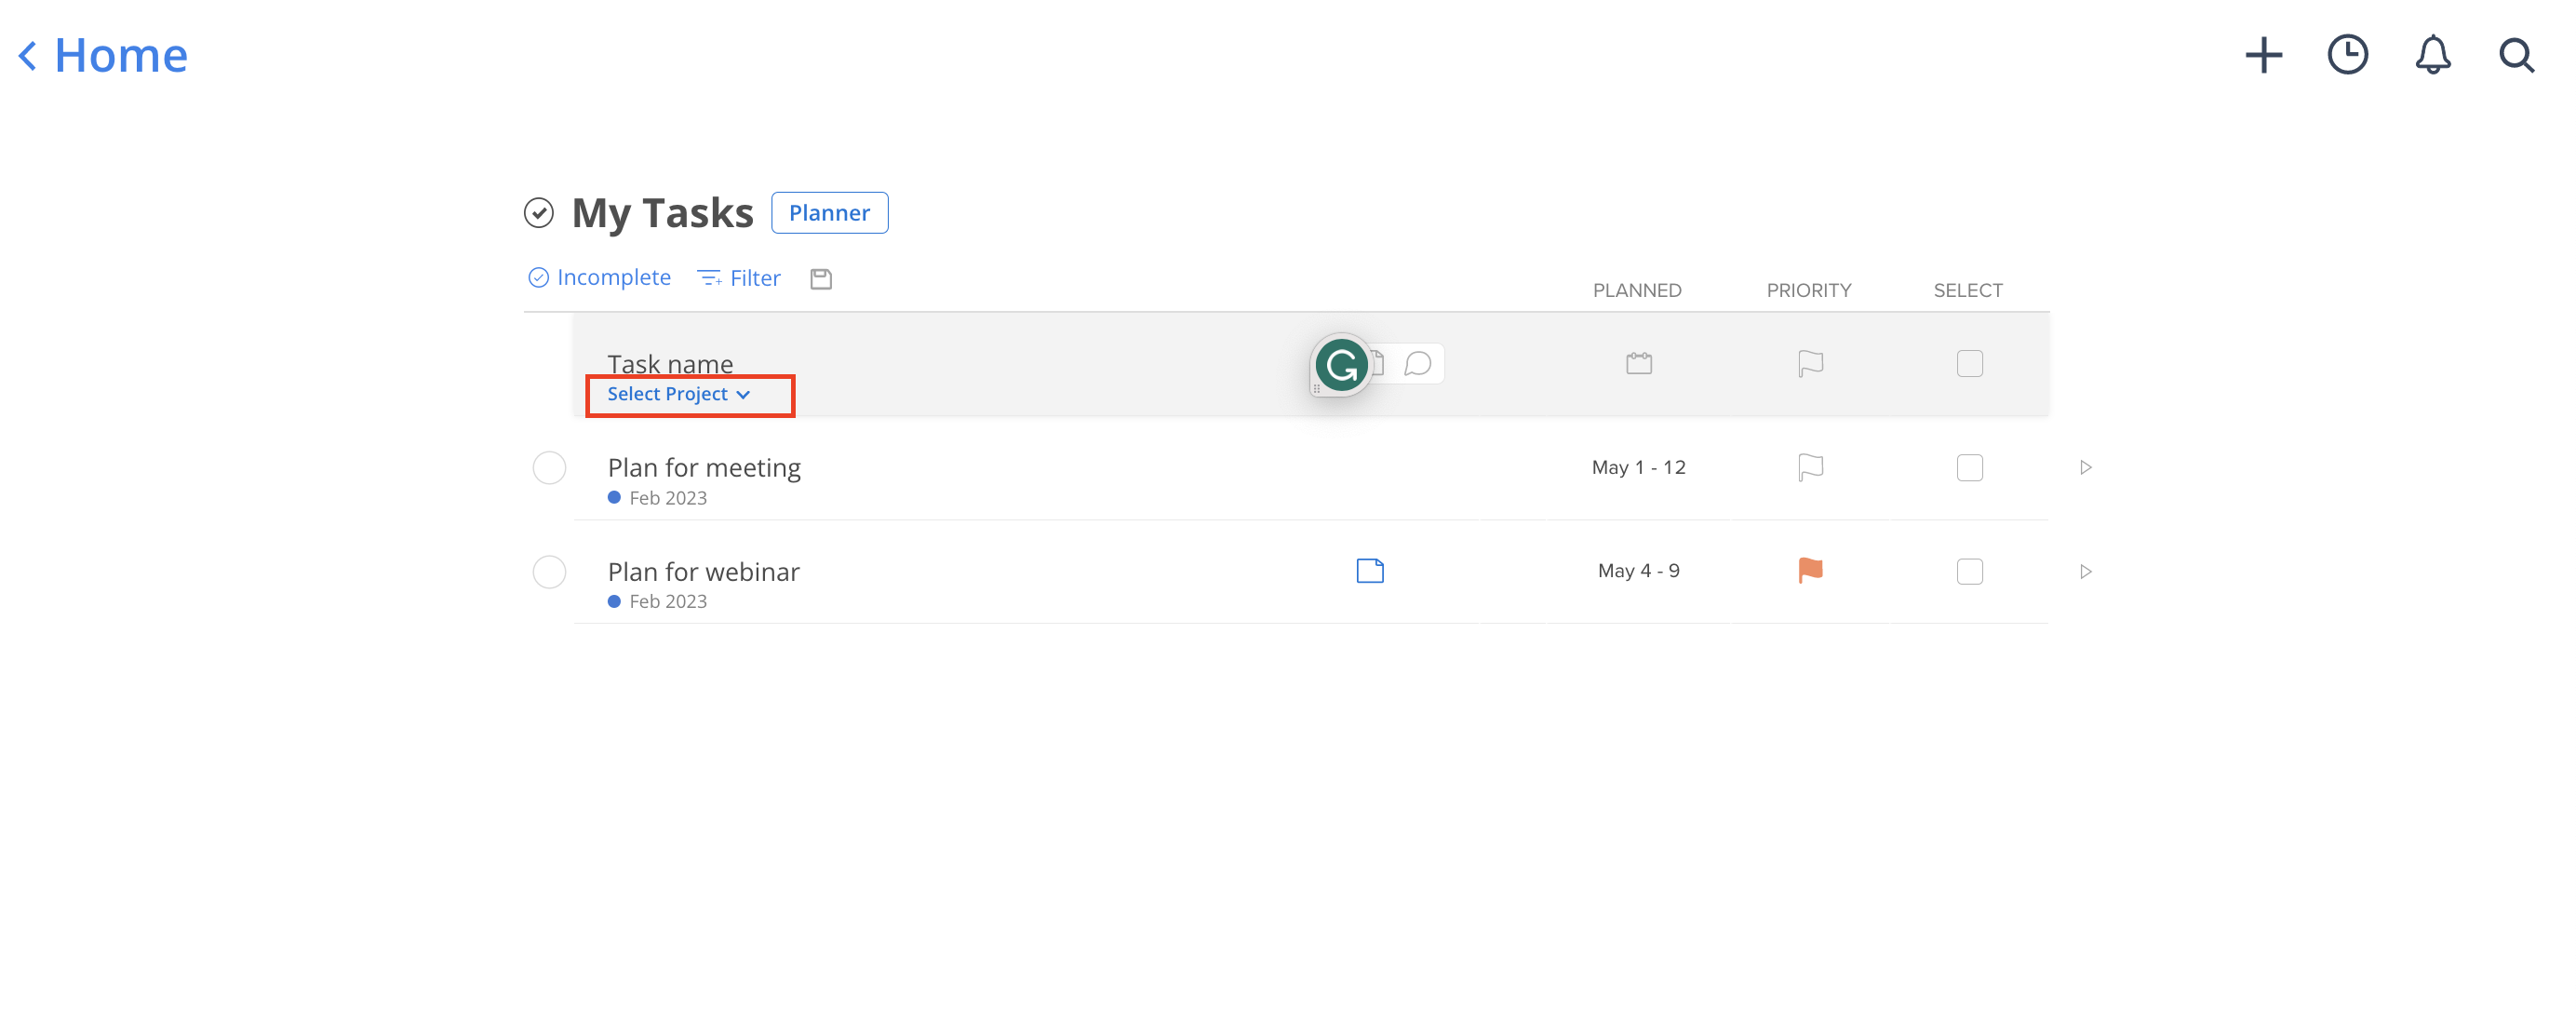The height and width of the screenshot is (1011, 2576).
Task: Save the current filter with floppy disk icon
Action: (x=821, y=278)
